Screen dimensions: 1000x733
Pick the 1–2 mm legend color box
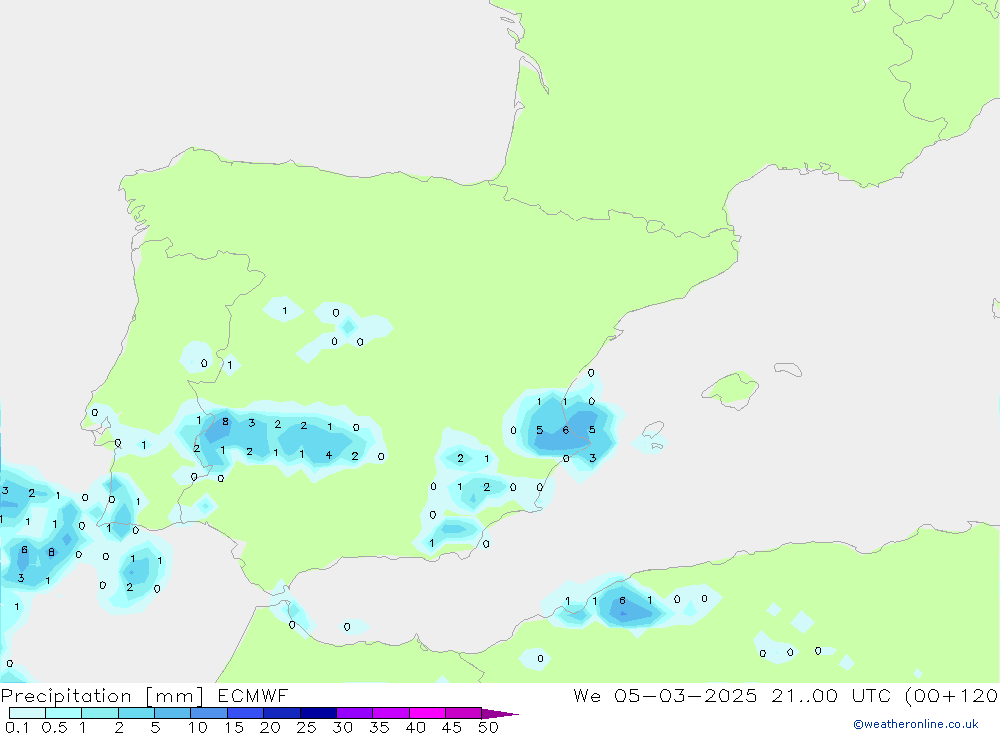tap(99, 713)
